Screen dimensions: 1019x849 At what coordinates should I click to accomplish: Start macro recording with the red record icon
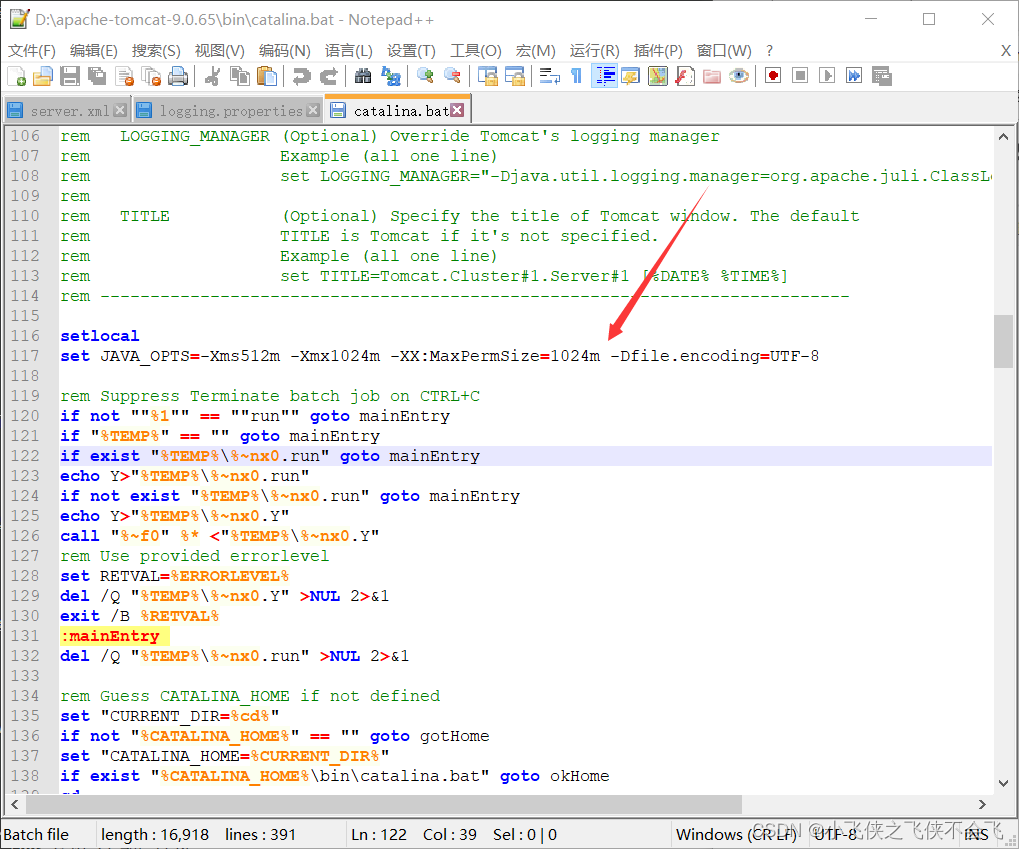click(x=773, y=77)
